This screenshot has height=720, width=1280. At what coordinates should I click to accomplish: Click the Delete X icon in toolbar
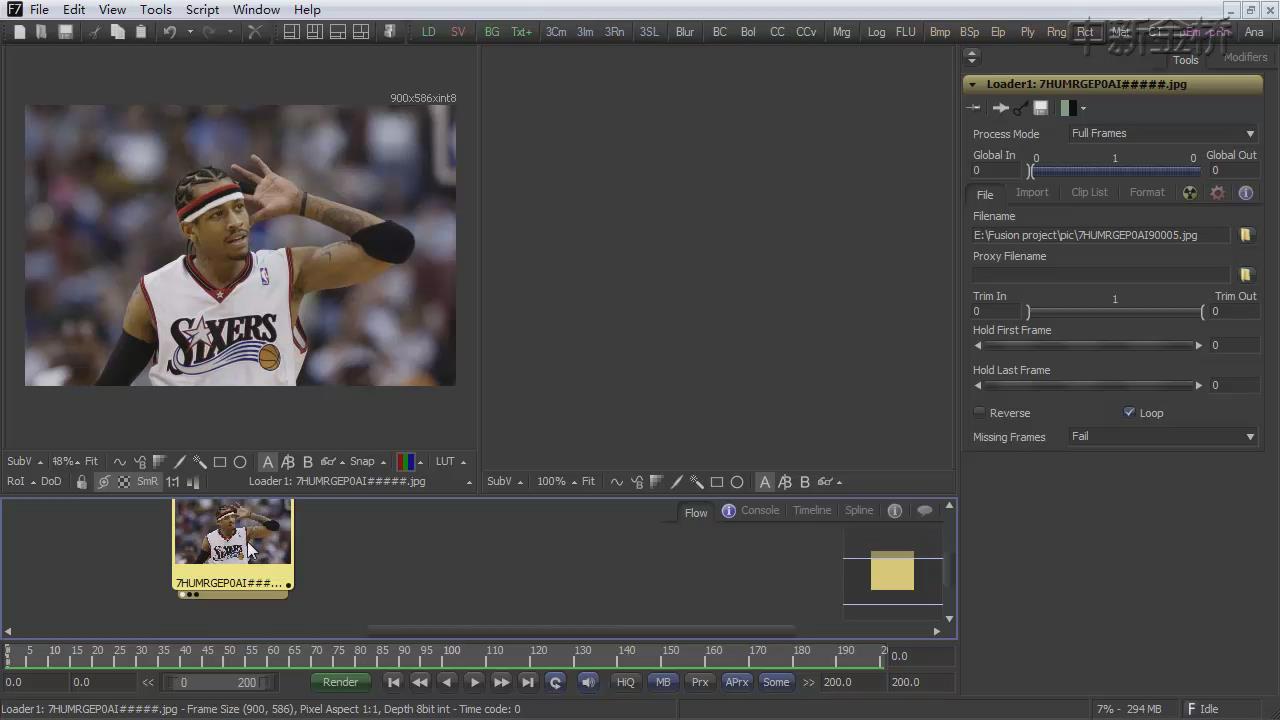coord(254,32)
